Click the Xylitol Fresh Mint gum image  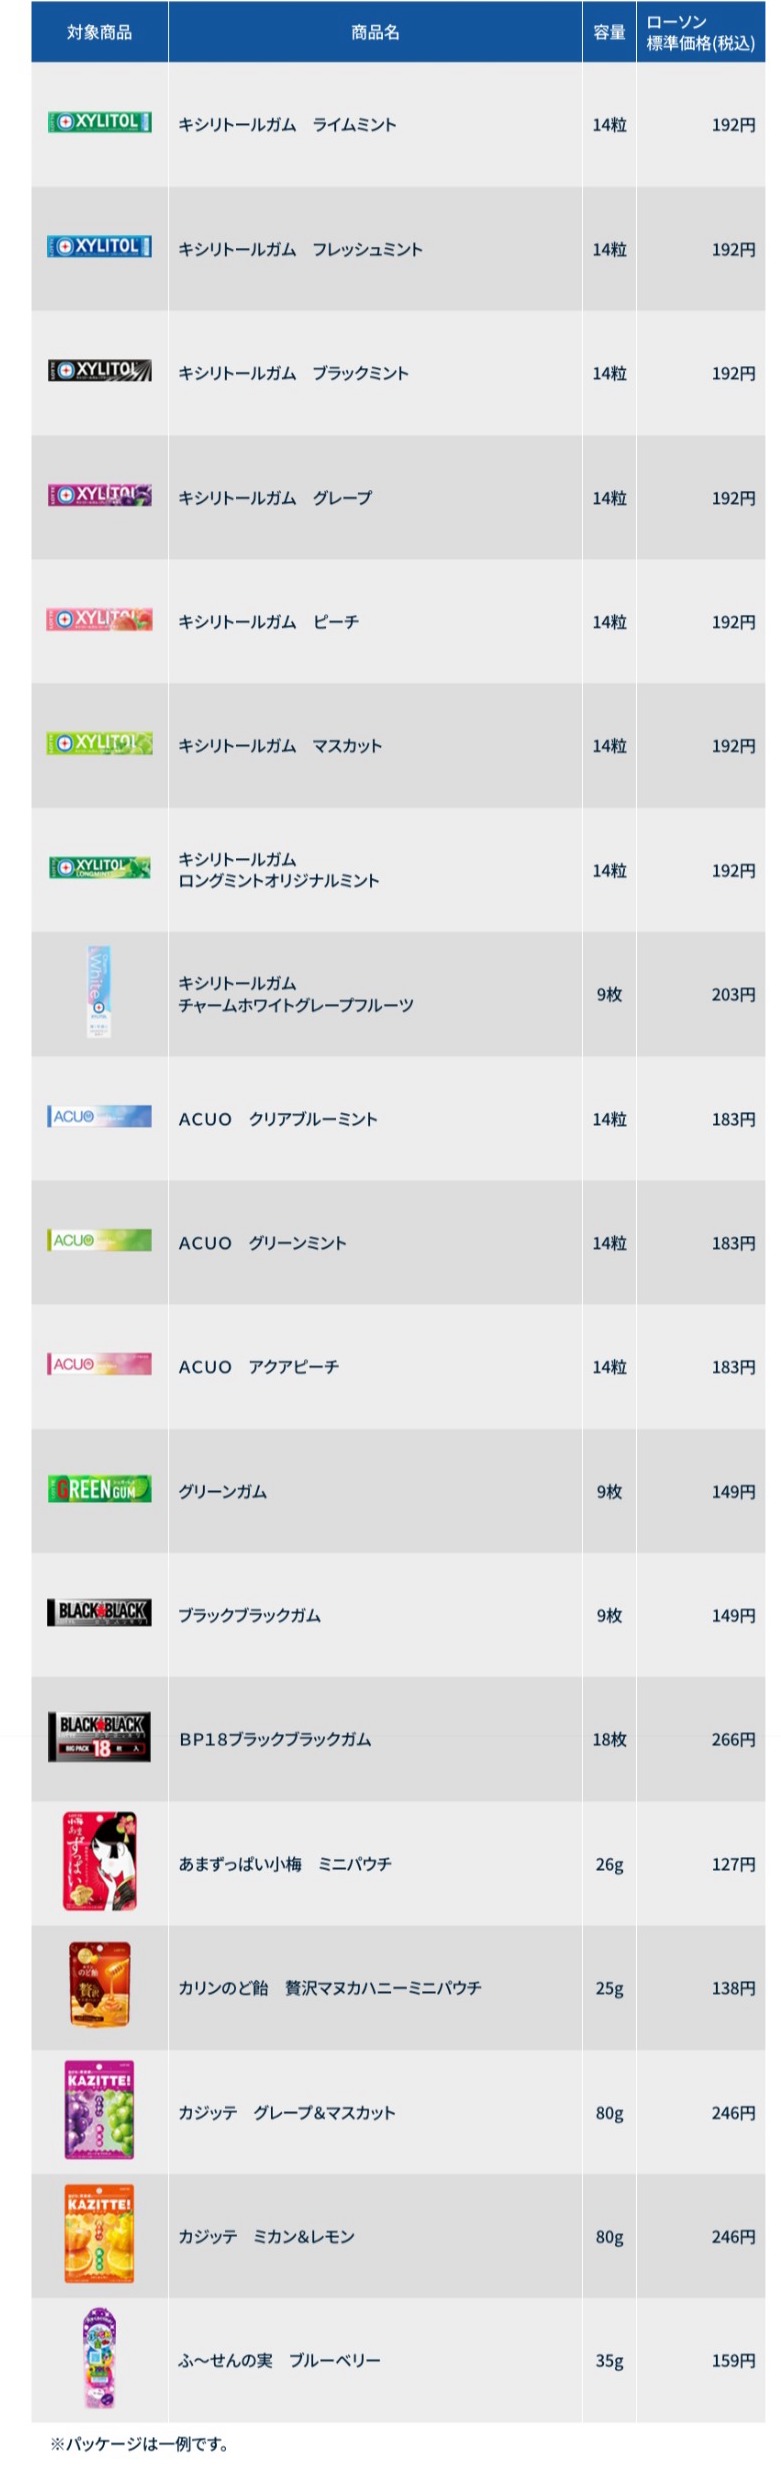[x=100, y=246]
